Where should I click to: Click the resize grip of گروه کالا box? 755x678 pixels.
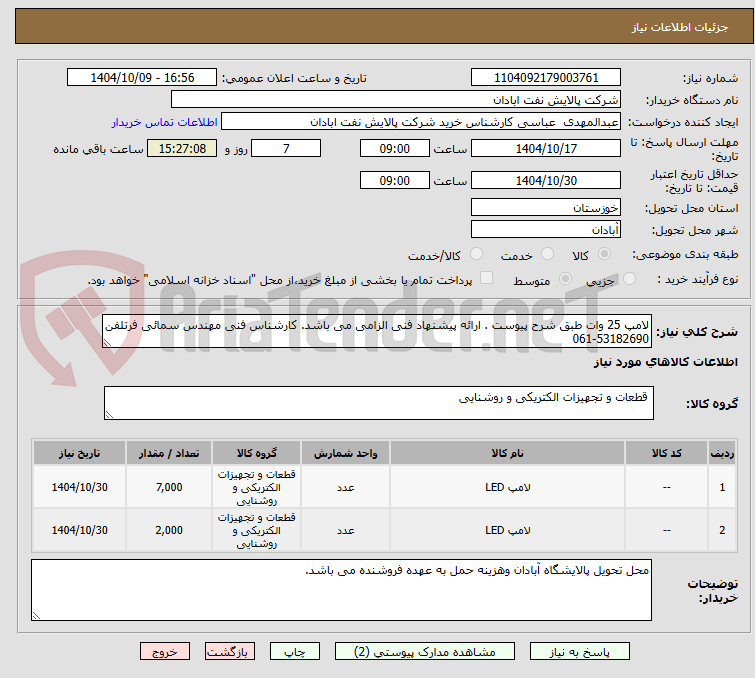tap(109, 415)
